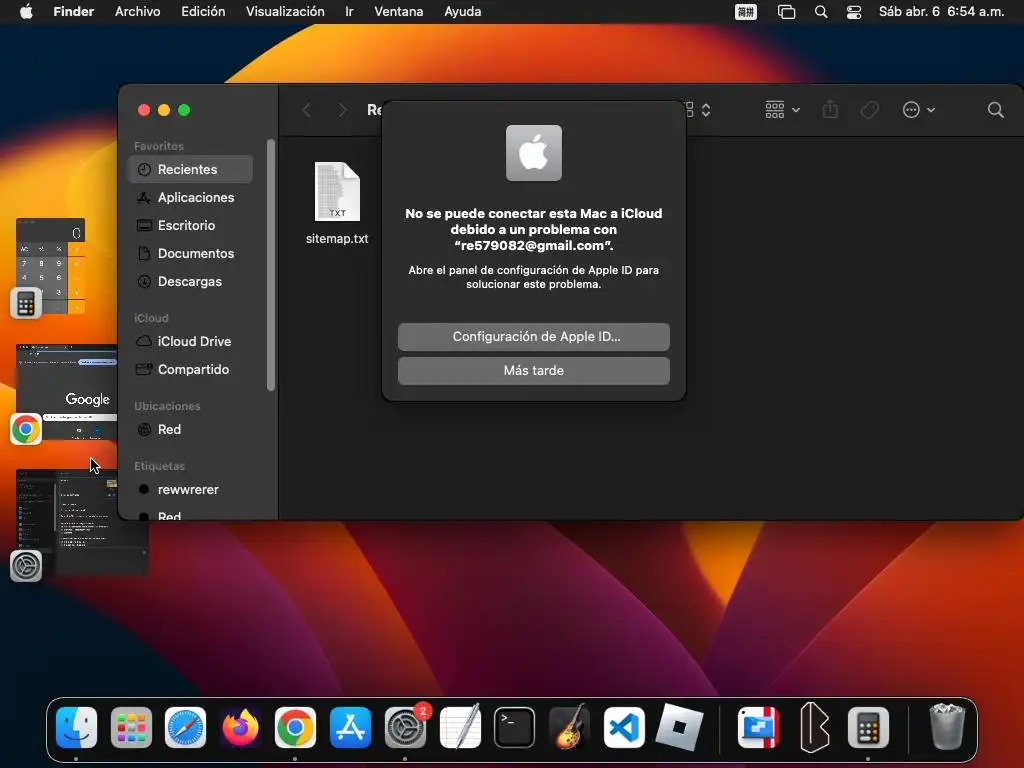Open the Ir menu
The image size is (1024, 768).
pos(349,12)
